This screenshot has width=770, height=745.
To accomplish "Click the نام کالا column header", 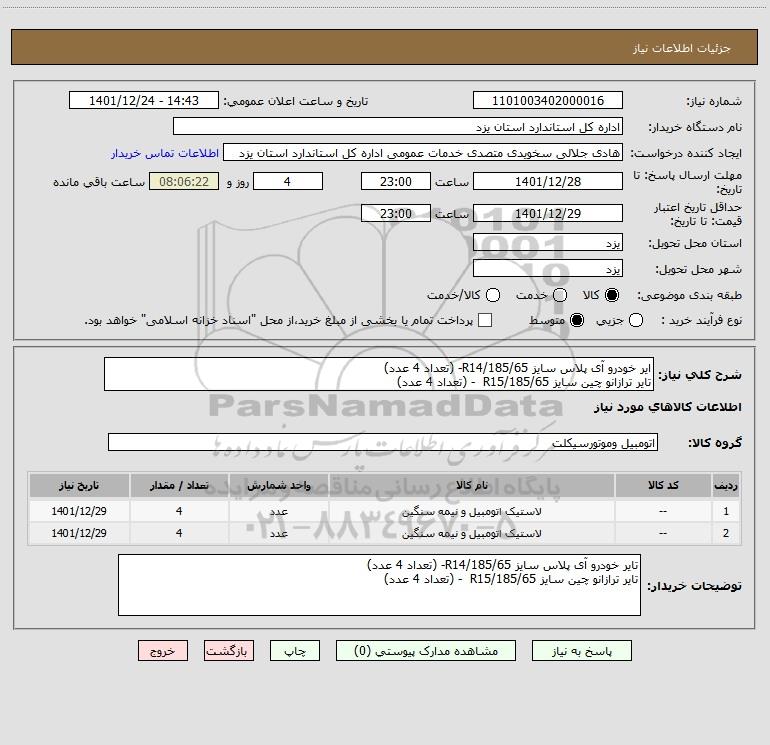I will [x=471, y=486].
